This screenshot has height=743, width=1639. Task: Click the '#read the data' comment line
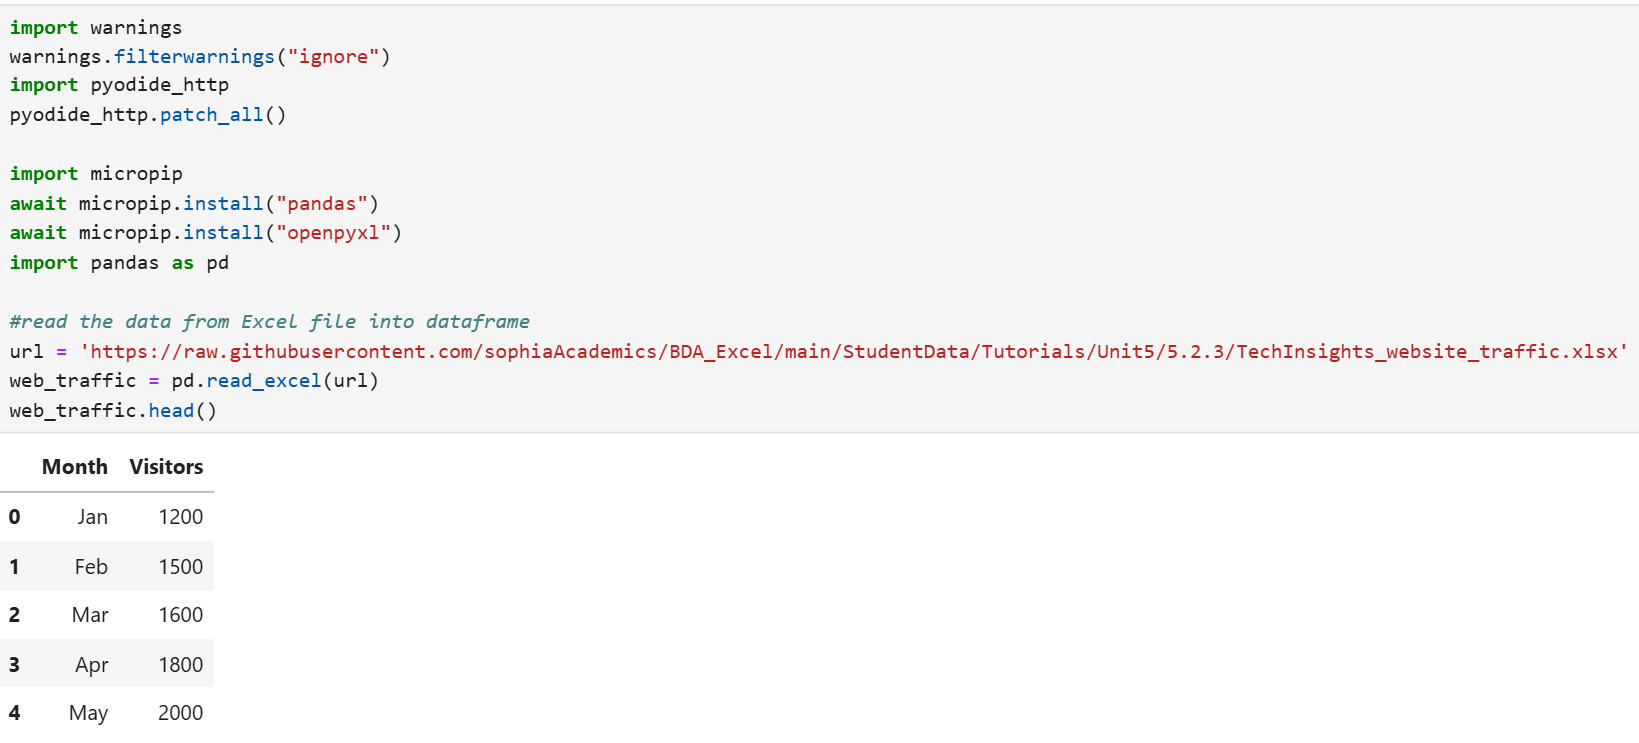pos(269,322)
